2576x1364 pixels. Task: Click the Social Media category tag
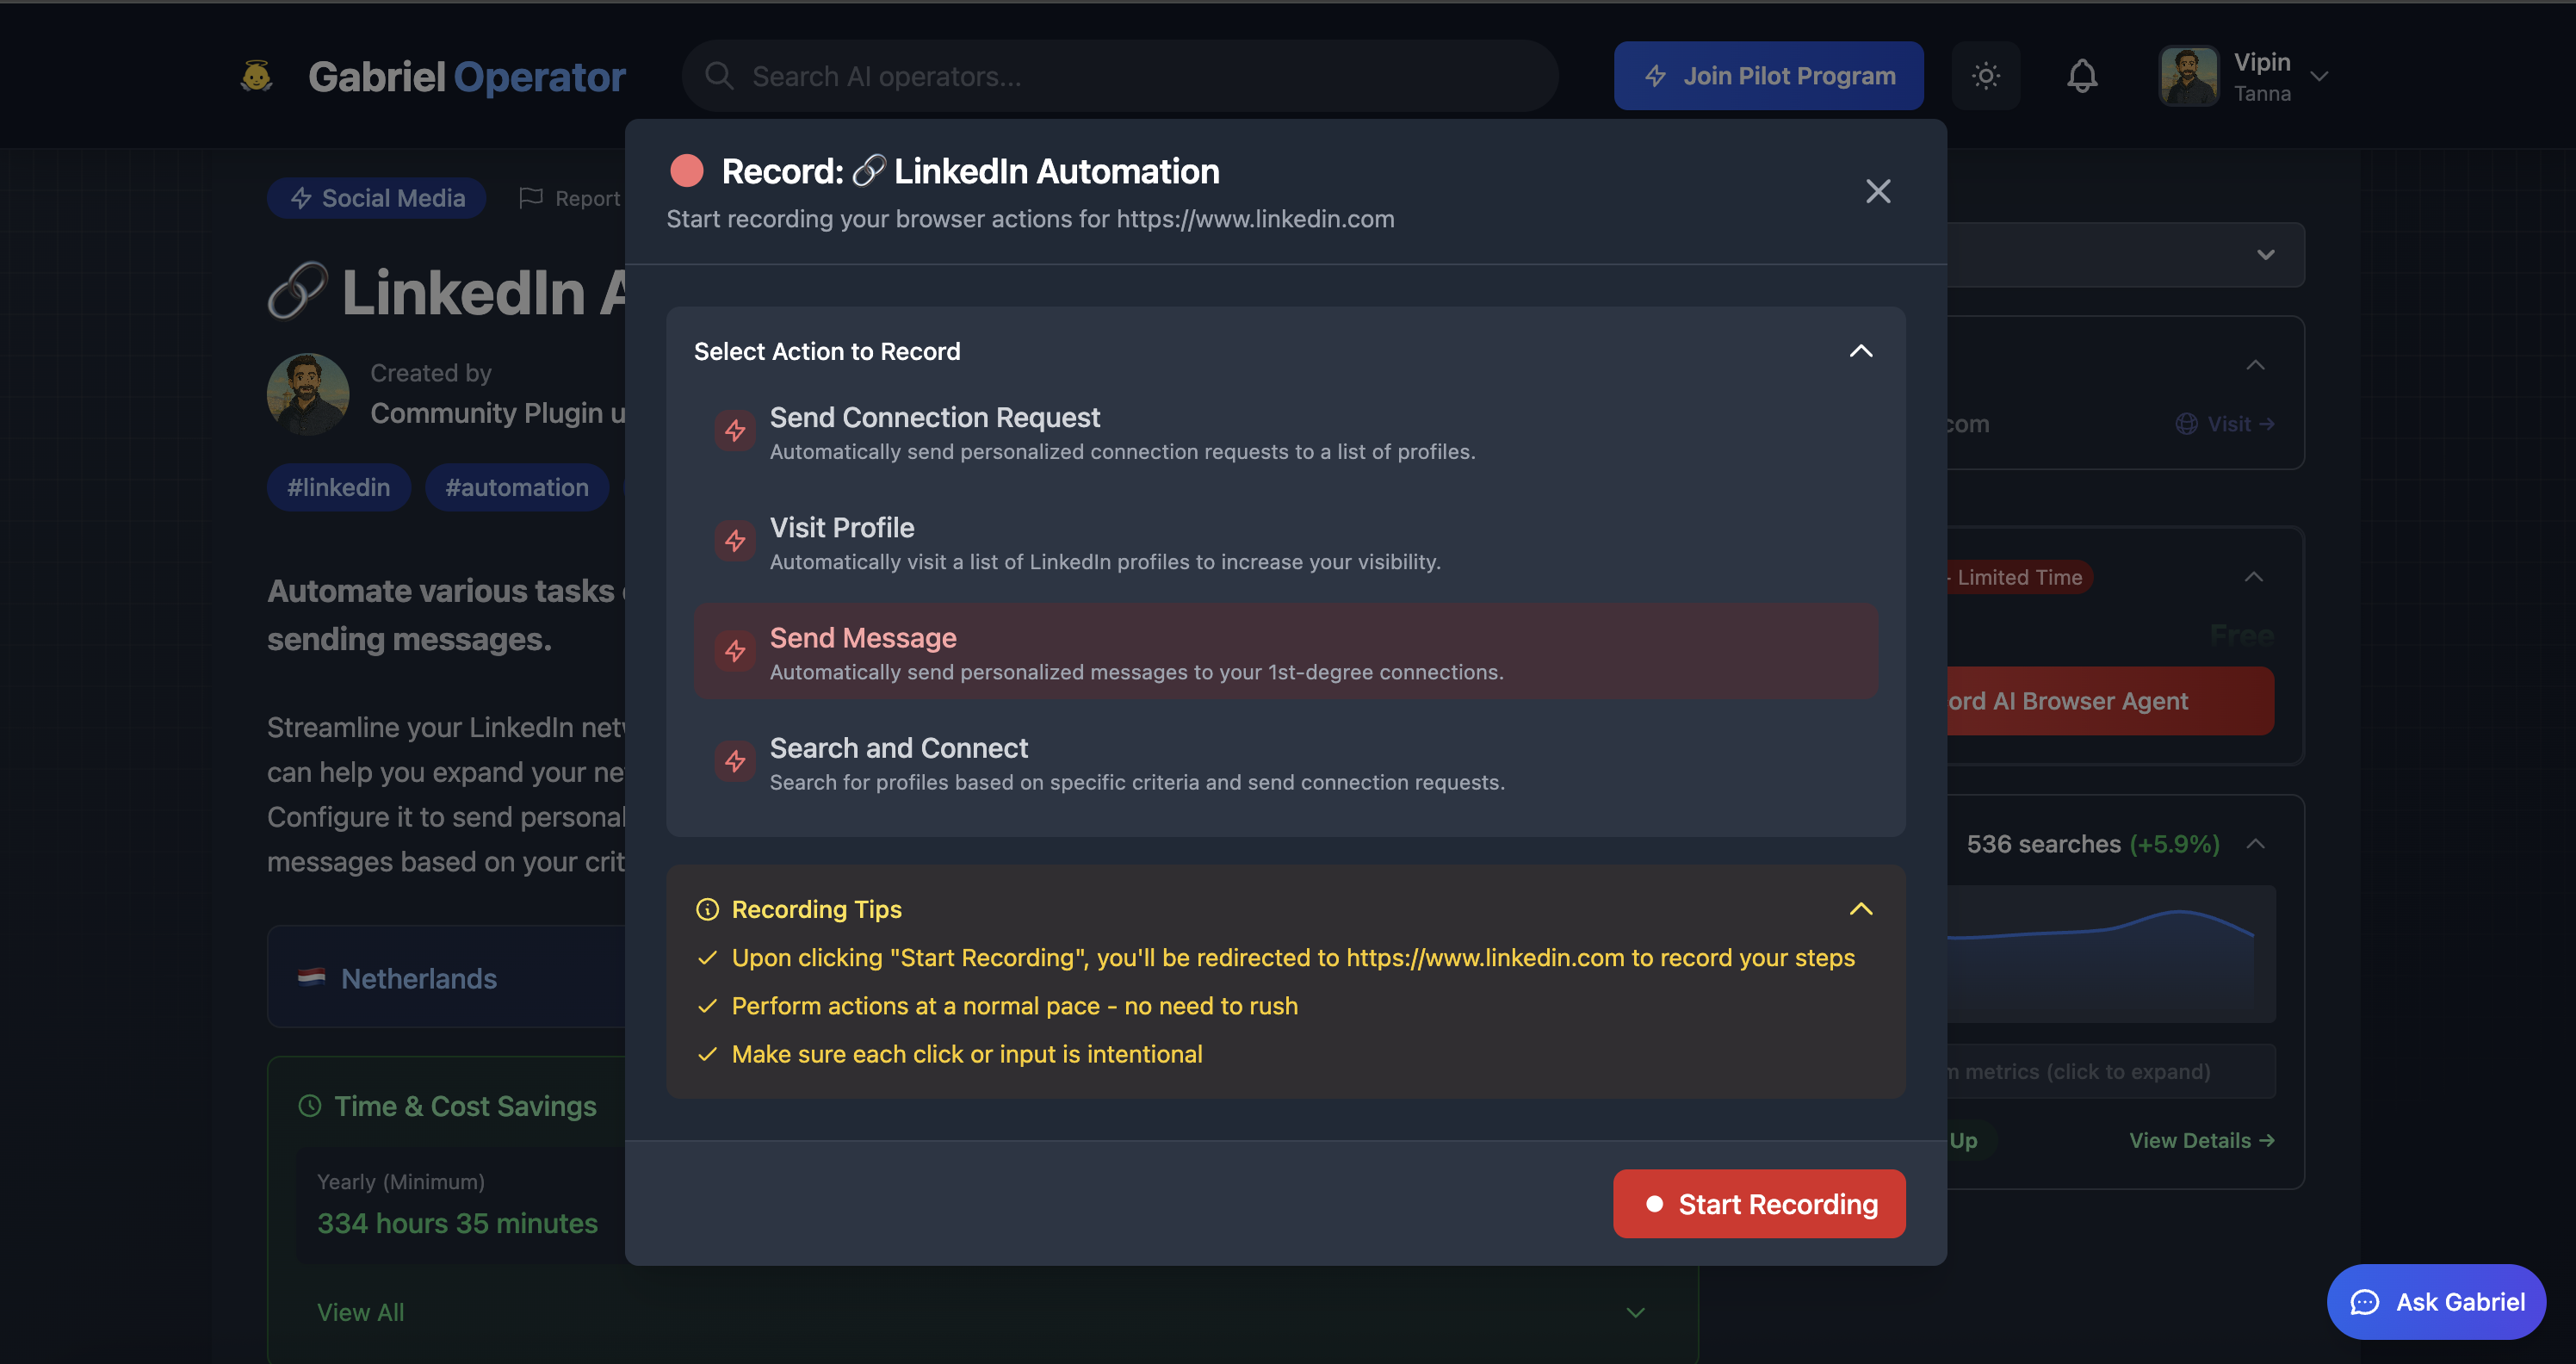point(376,198)
